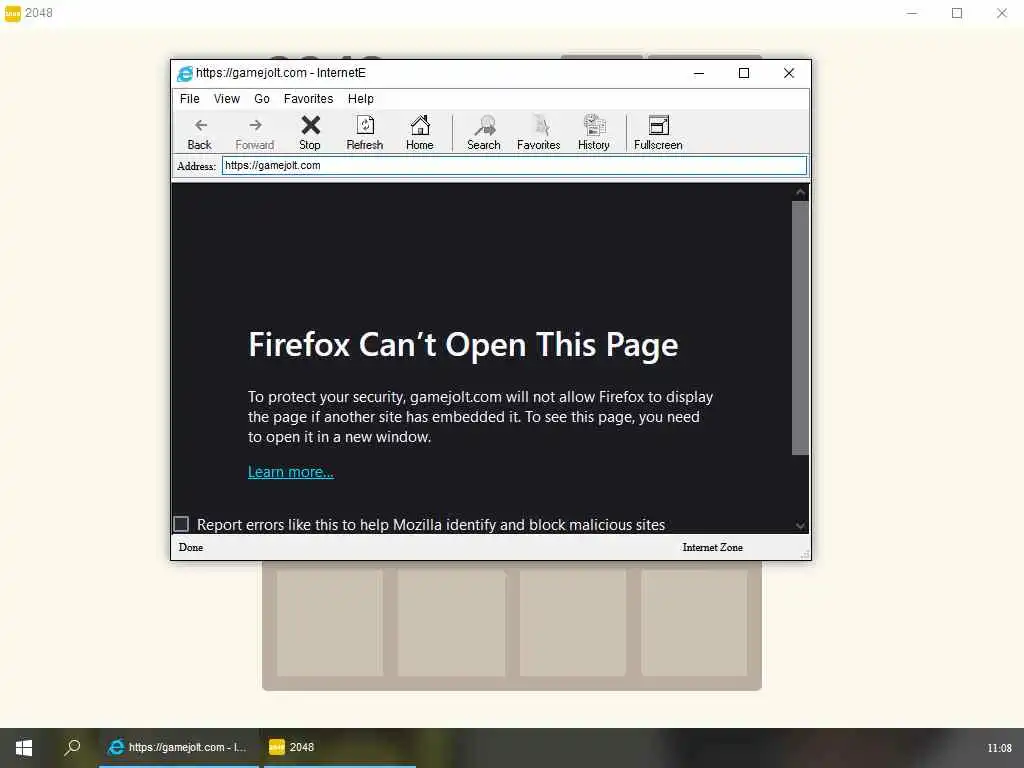Switch browser to Fullscreen mode
Viewport: 1024px width, 768px height.
[x=658, y=133]
